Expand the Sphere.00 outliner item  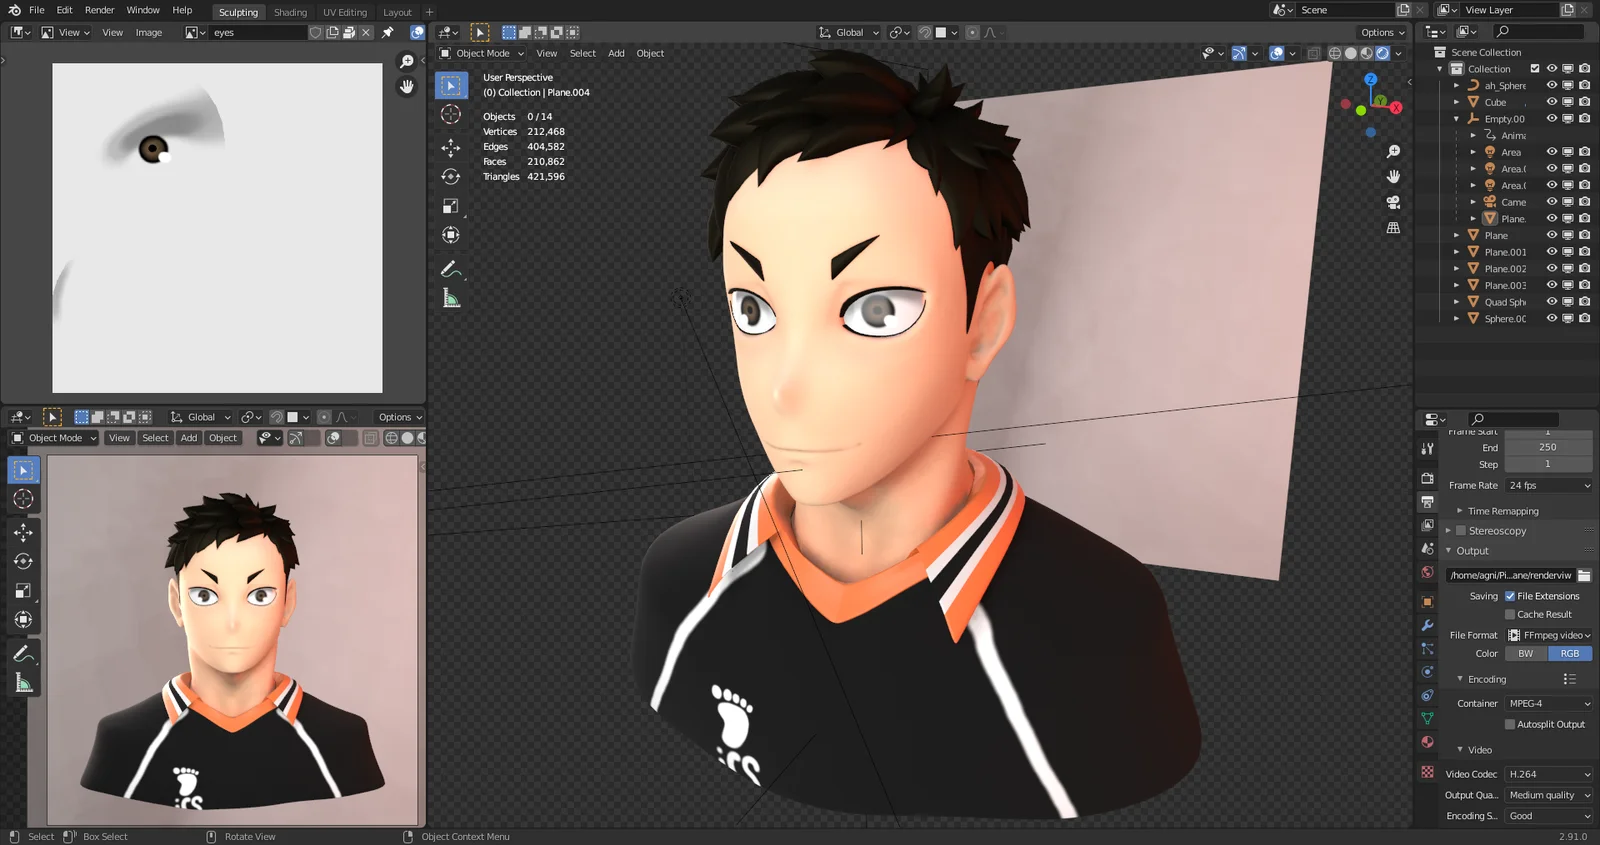point(1457,319)
